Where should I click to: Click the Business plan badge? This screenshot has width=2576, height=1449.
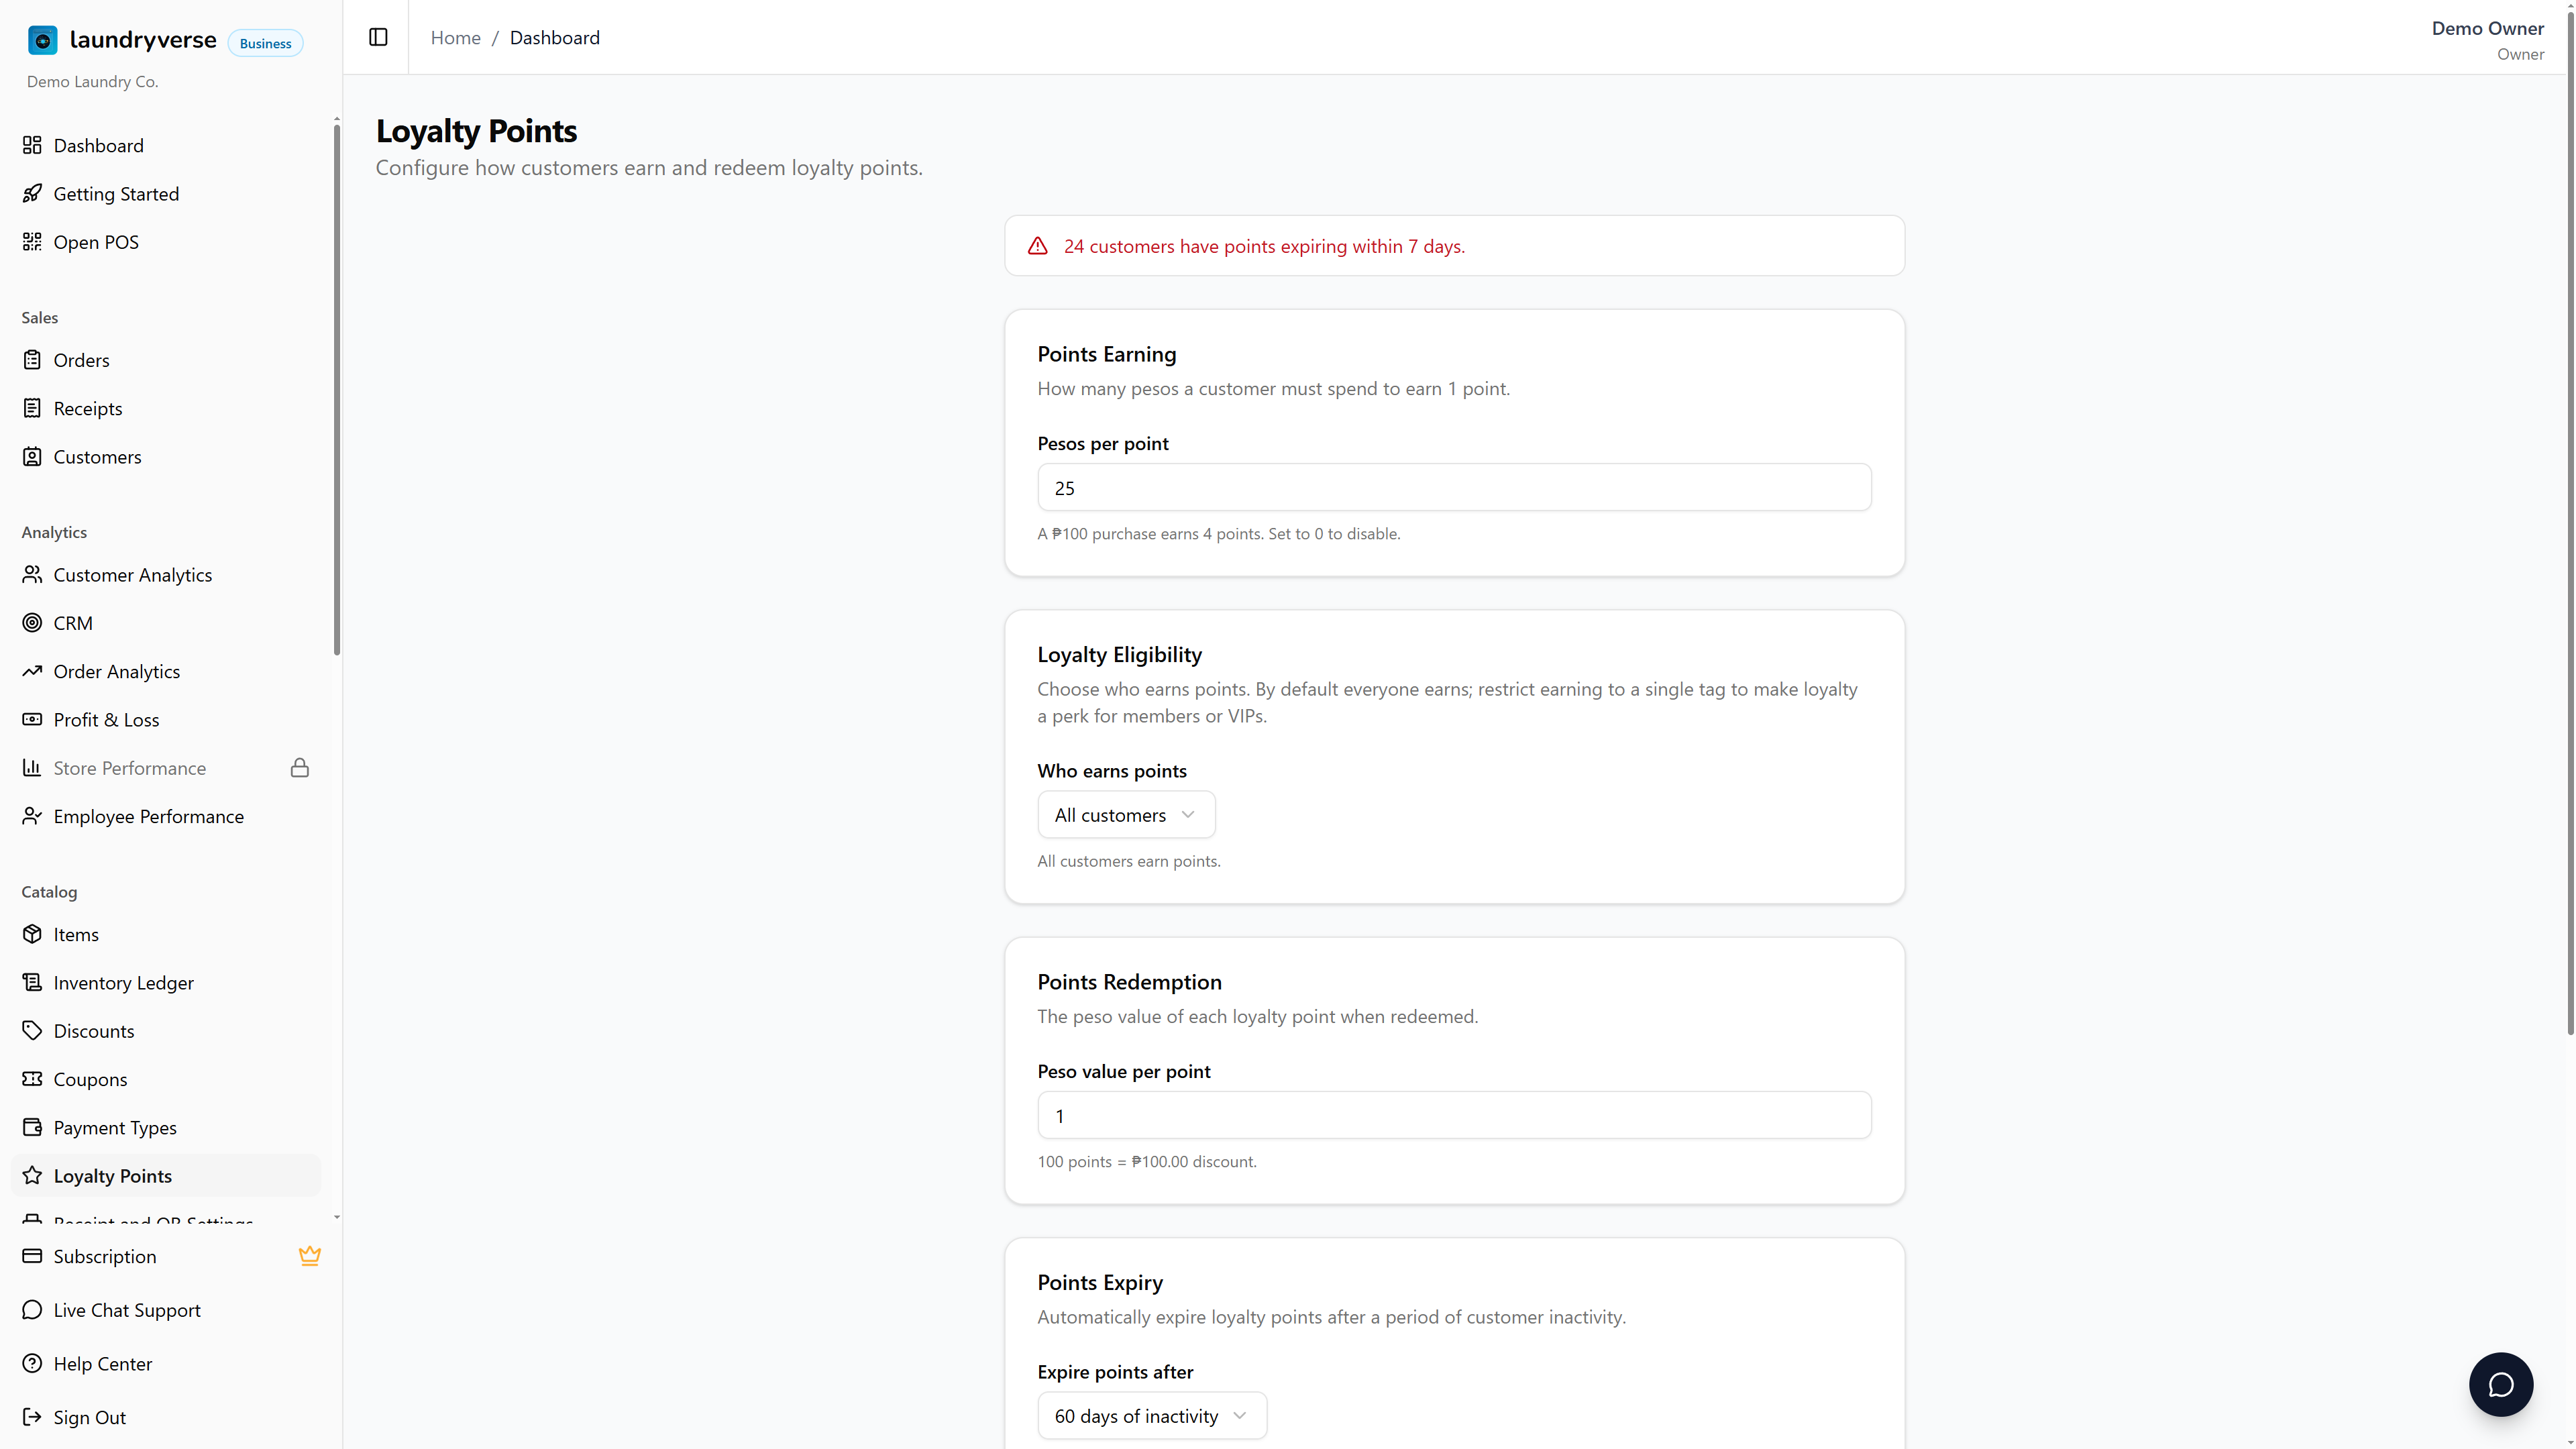pyautogui.click(x=265, y=43)
